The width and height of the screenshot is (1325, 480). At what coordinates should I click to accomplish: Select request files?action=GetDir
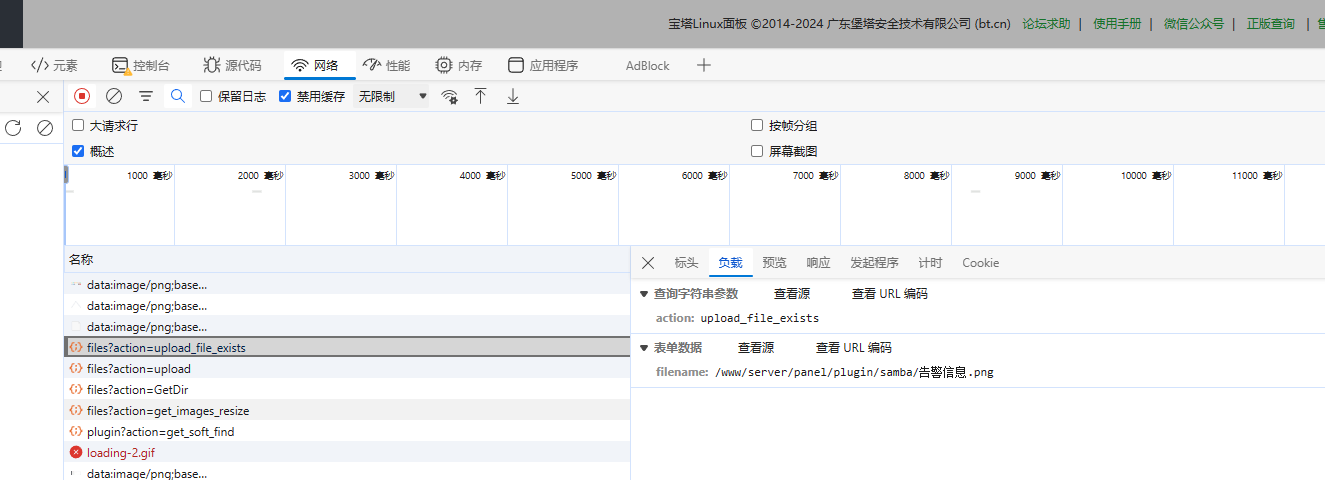coord(347,389)
